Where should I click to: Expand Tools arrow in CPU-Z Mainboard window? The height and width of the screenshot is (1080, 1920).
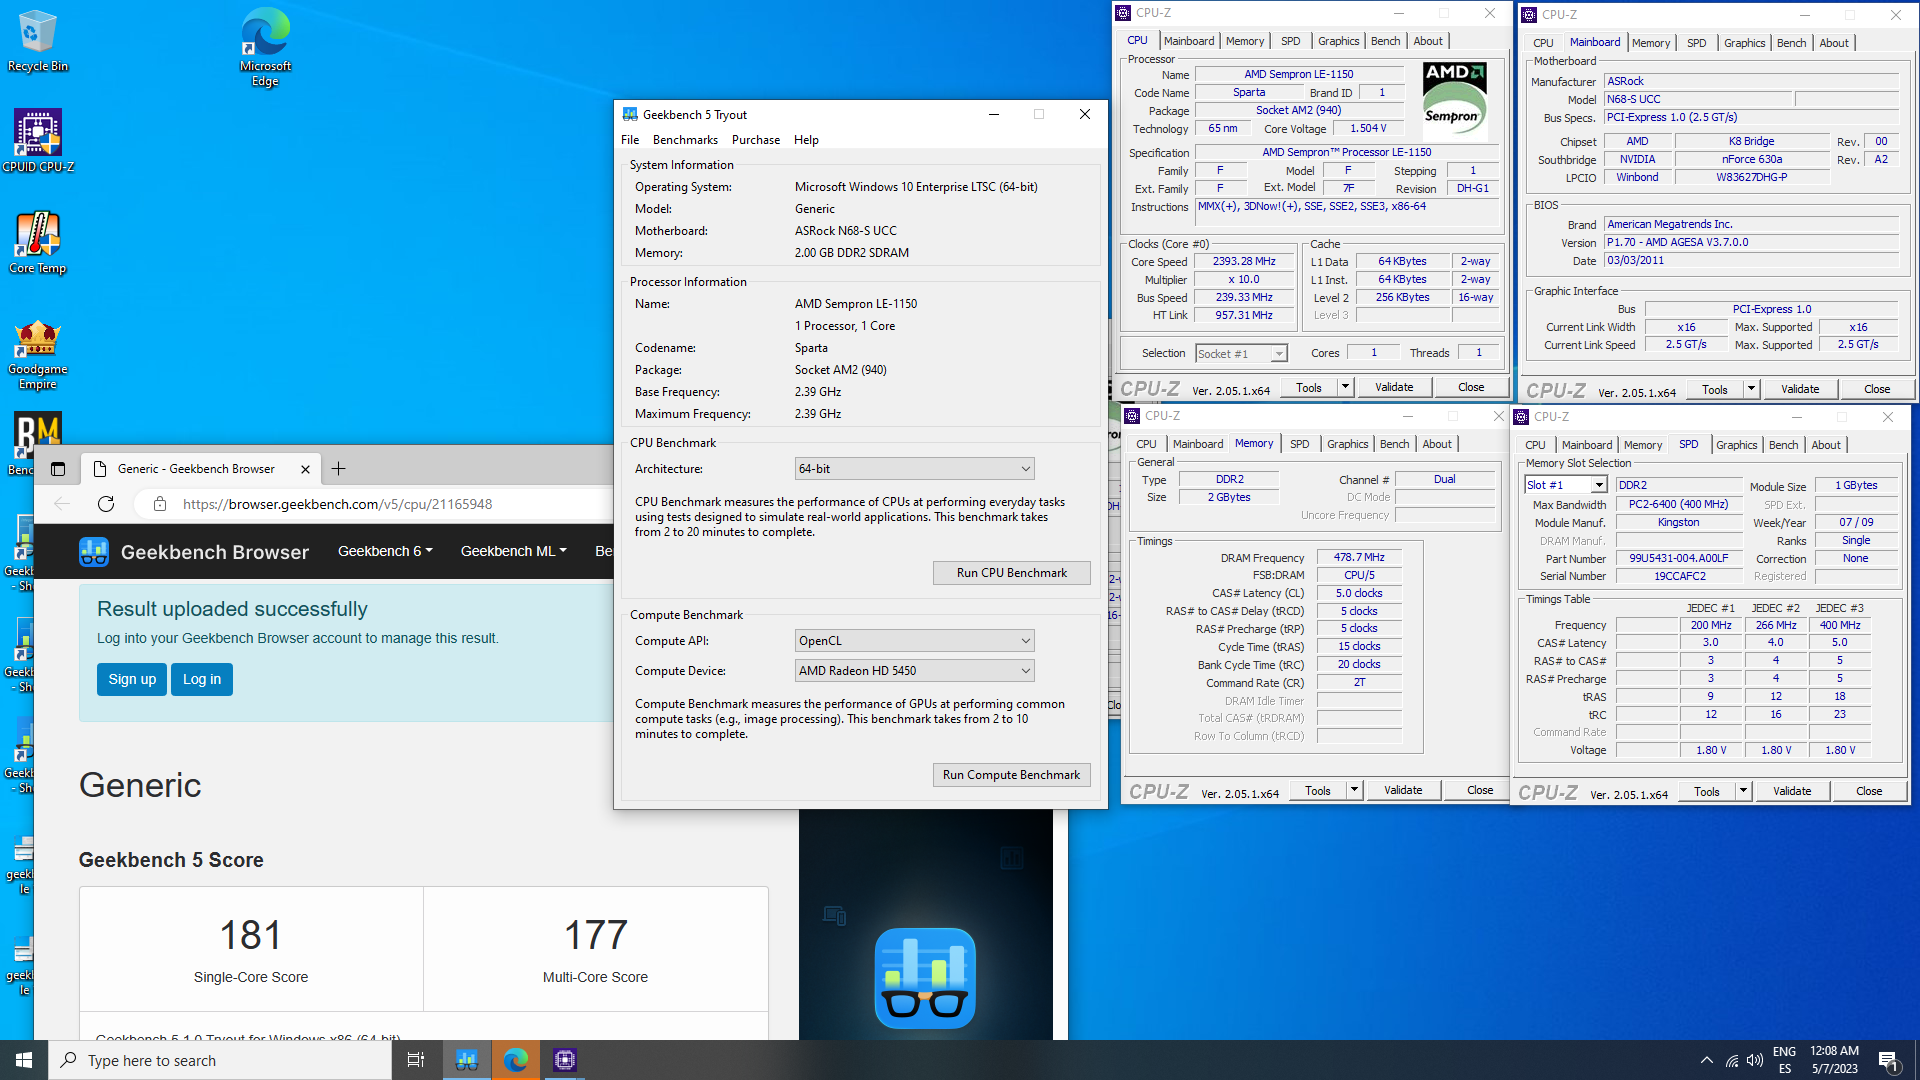pos(1751,389)
